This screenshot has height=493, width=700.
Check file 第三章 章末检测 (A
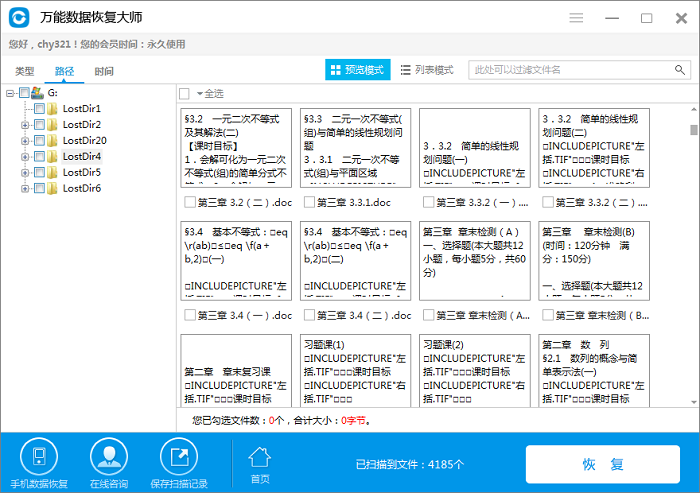(428, 315)
